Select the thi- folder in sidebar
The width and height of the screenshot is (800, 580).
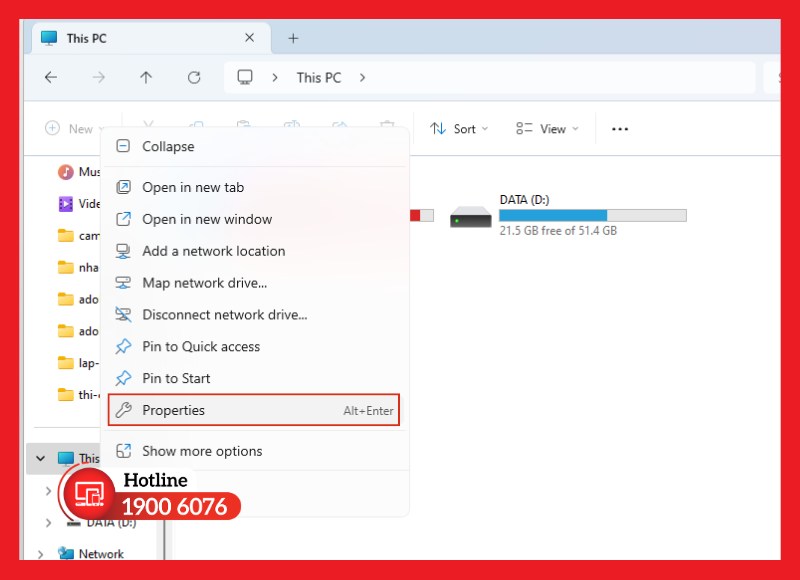point(78,394)
